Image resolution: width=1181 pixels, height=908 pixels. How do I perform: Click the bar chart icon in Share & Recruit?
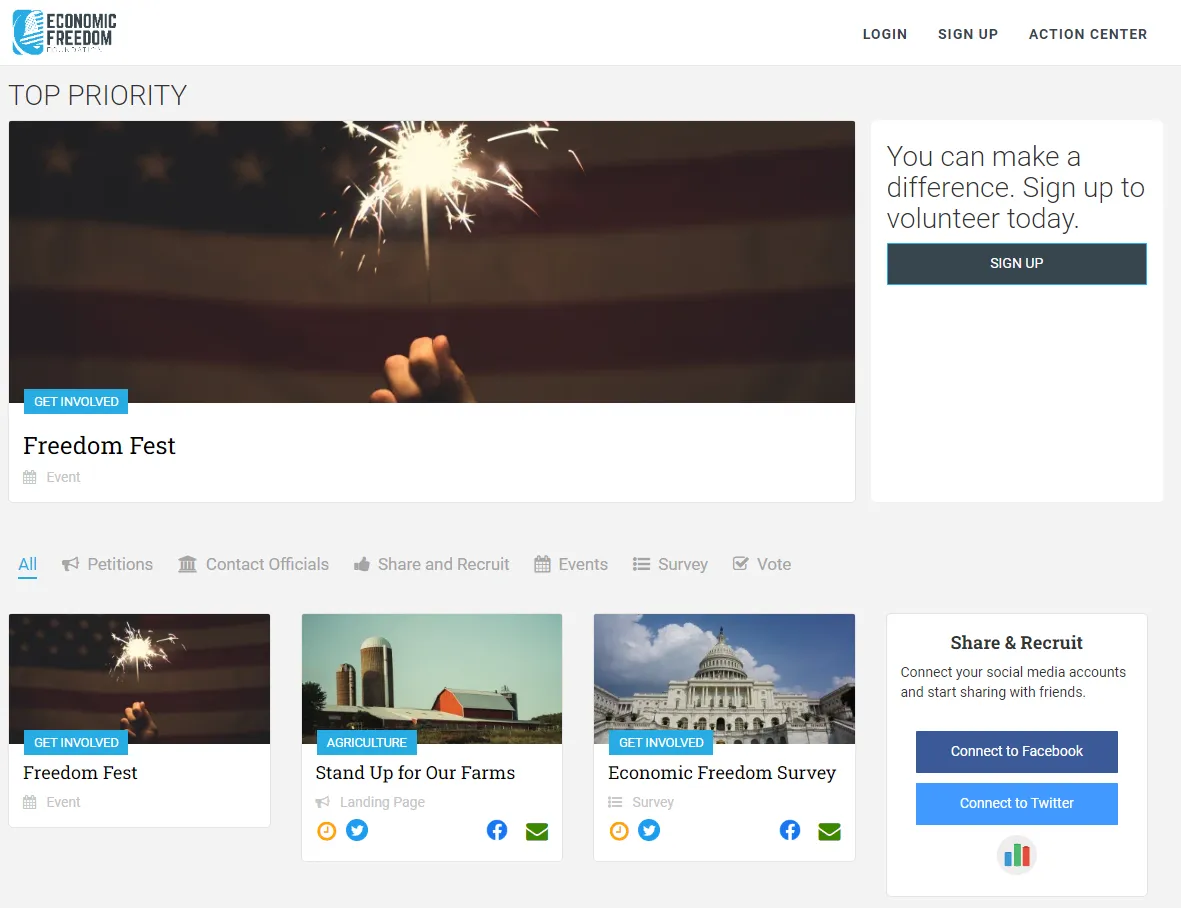1017,855
